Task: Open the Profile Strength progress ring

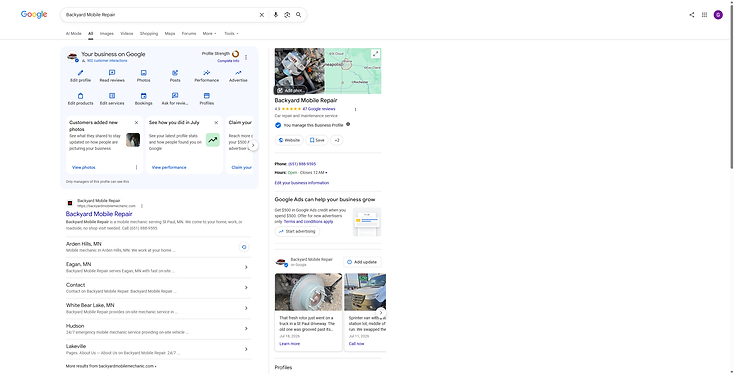Action: [235, 54]
